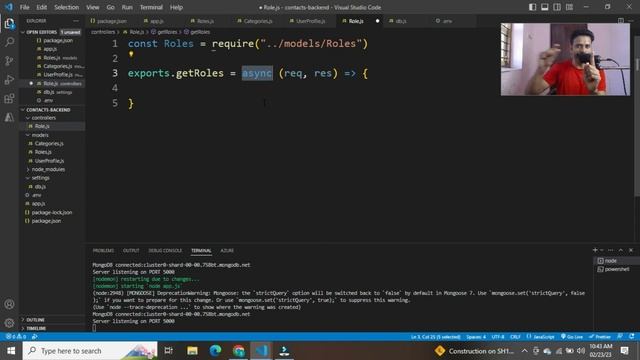
Task: Open the File menu
Action: (24, 7)
